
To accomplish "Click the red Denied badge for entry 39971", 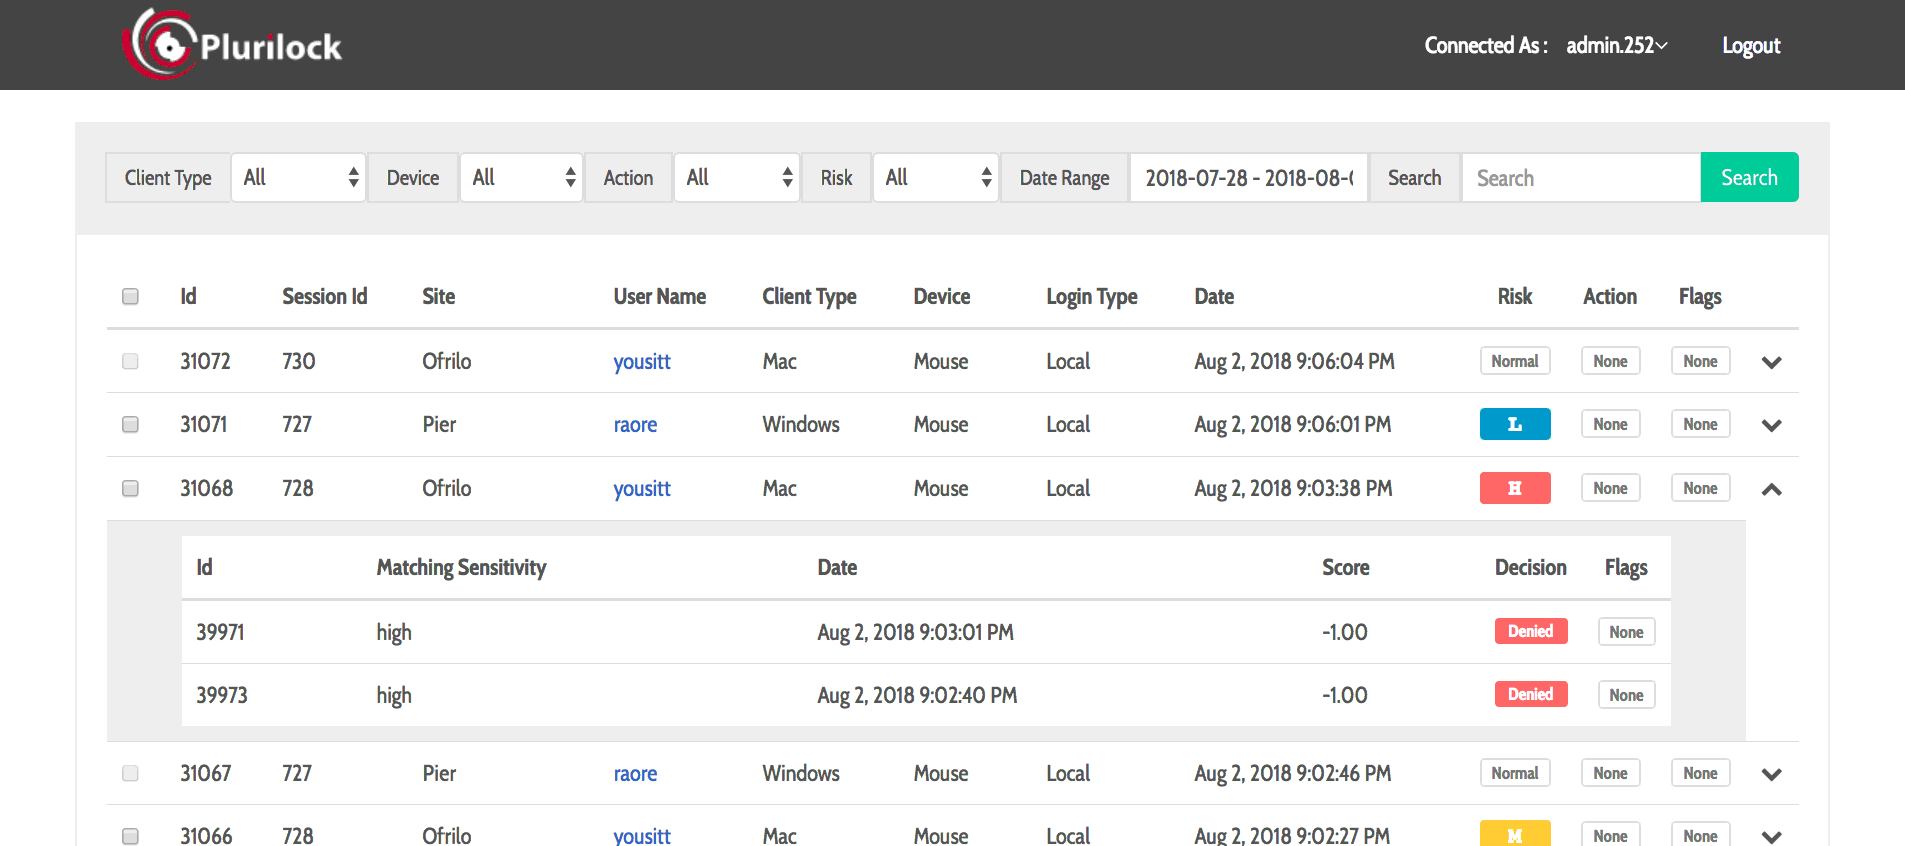I will point(1530,631).
